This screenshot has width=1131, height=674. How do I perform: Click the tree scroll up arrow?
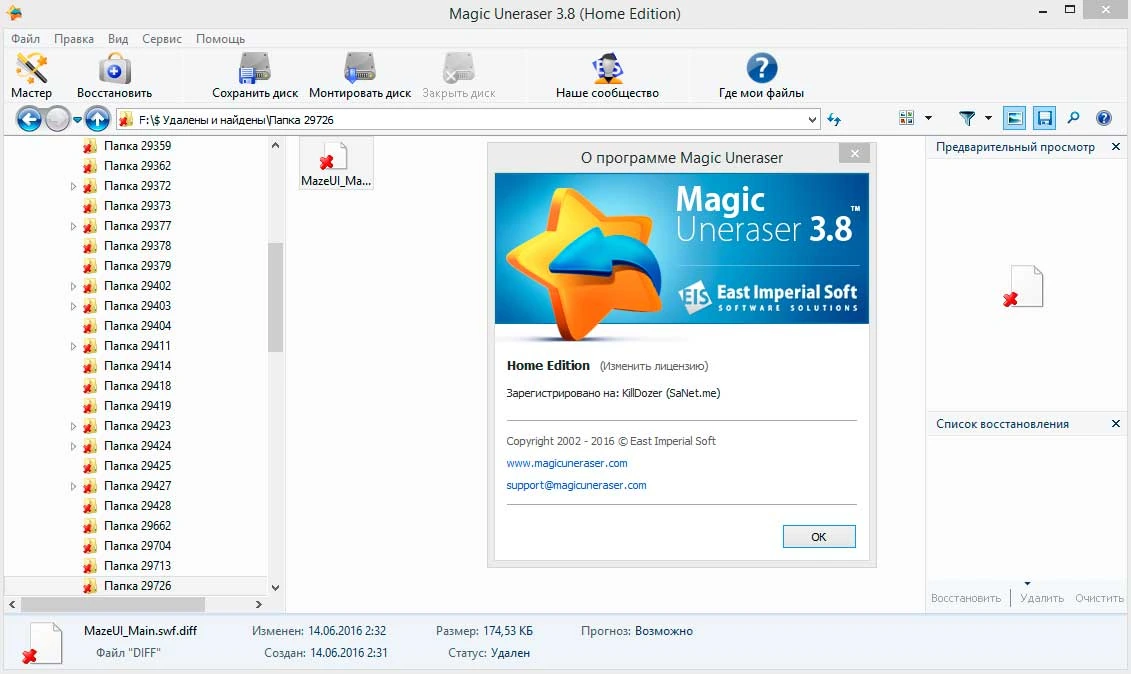tap(275, 145)
